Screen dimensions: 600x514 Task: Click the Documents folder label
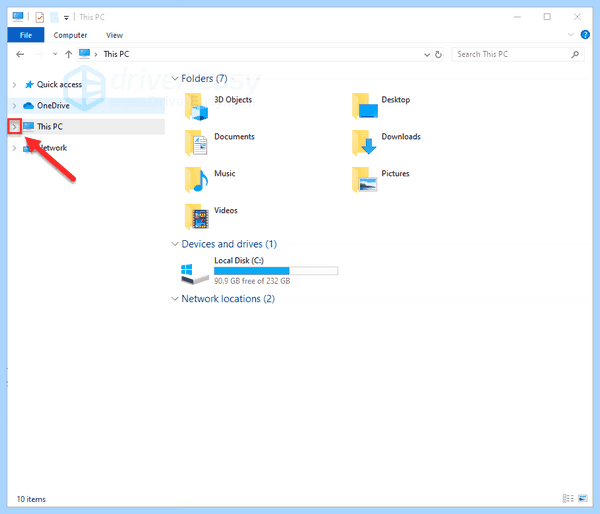234,137
